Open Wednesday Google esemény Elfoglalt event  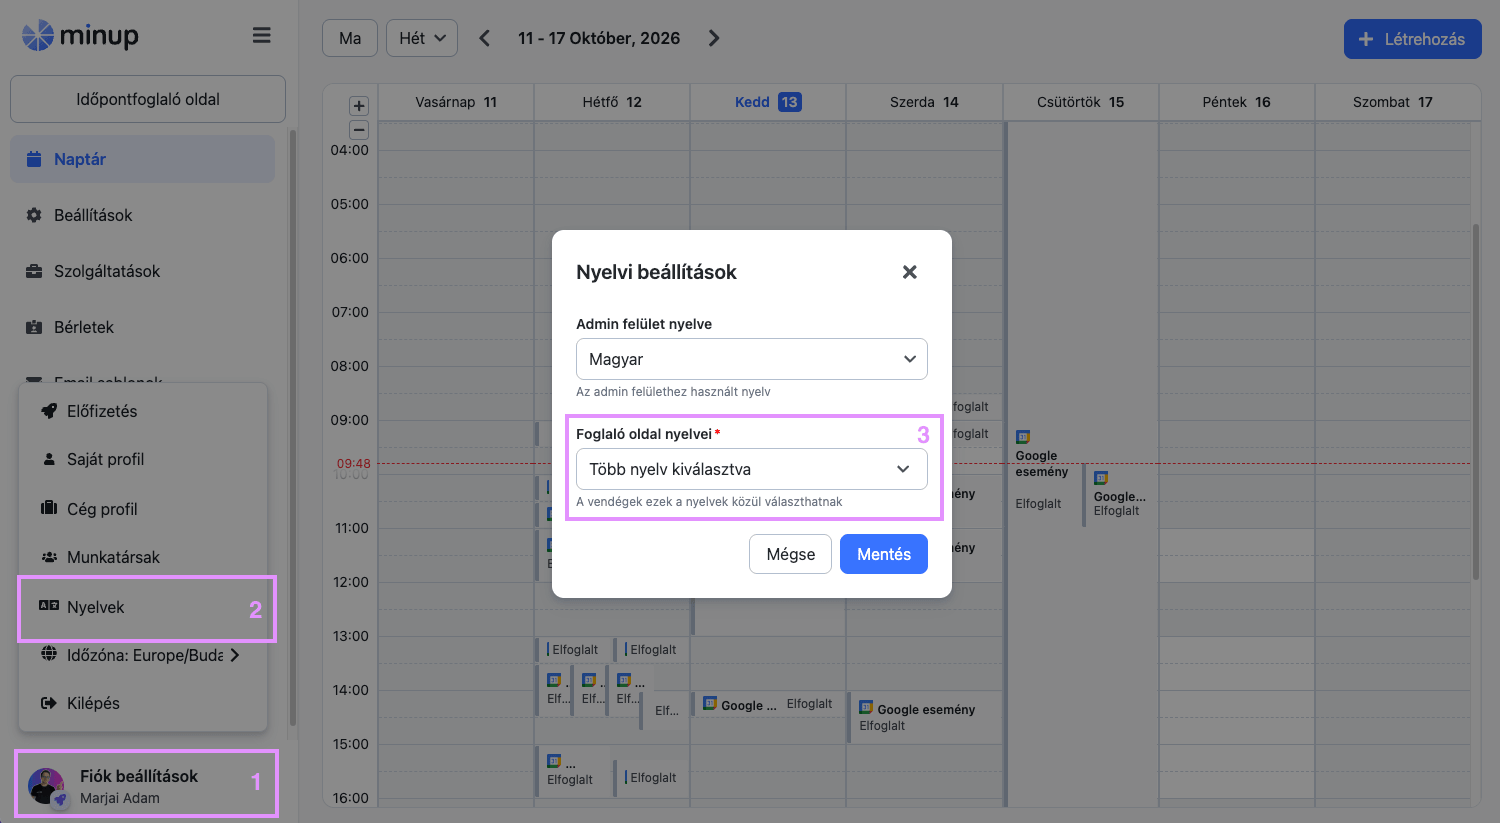pyautogui.click(x=924, y=716)
